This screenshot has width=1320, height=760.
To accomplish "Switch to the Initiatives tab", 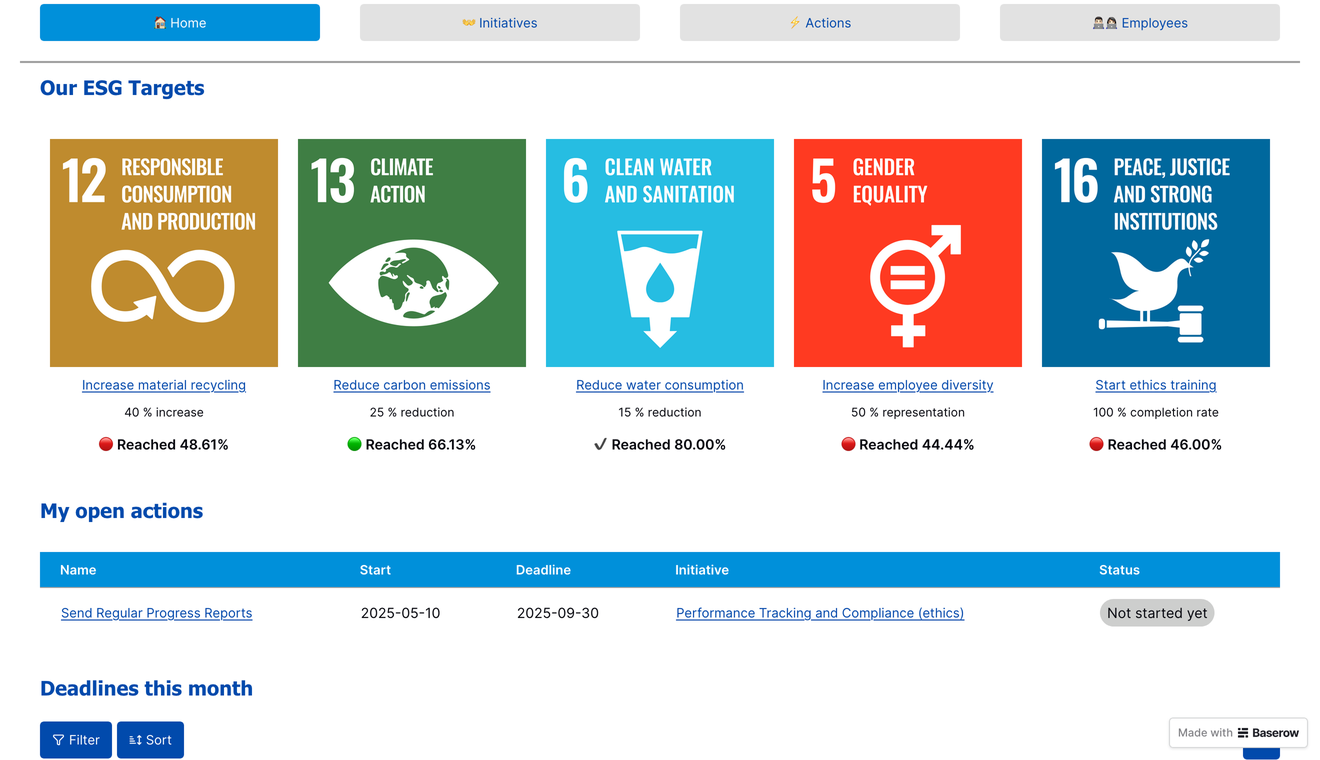I will coord(500,23).
